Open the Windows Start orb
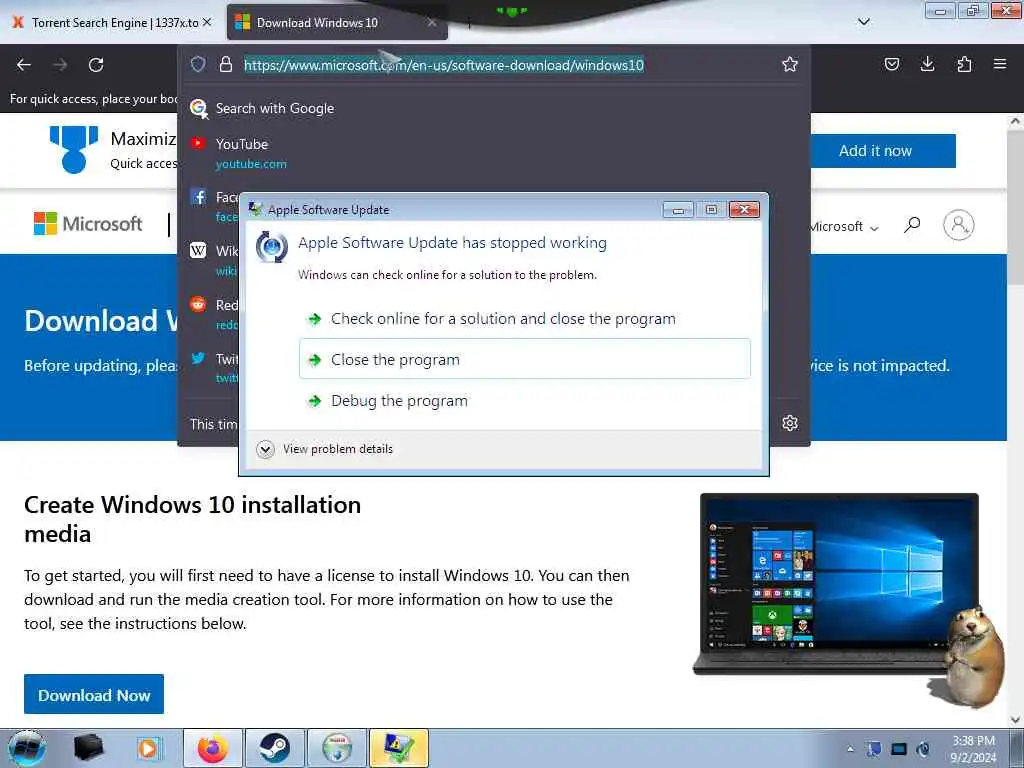1024x768 pixels. point(27,748)
